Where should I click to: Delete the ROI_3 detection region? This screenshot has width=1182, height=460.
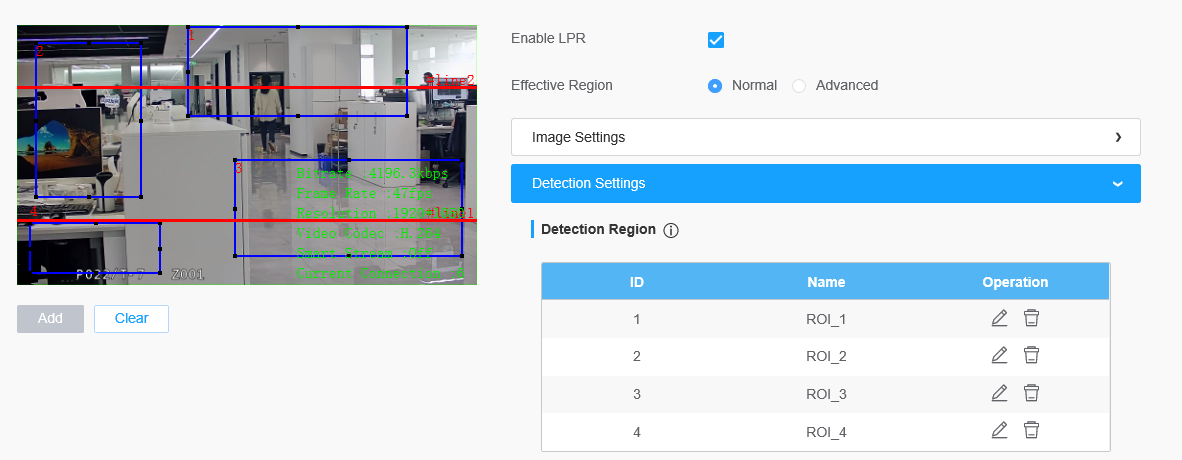pos(1031,393)
